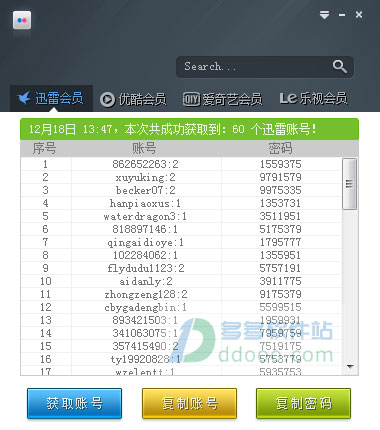Click password 9791579
380x430 pixels.
tap(281, 177)
